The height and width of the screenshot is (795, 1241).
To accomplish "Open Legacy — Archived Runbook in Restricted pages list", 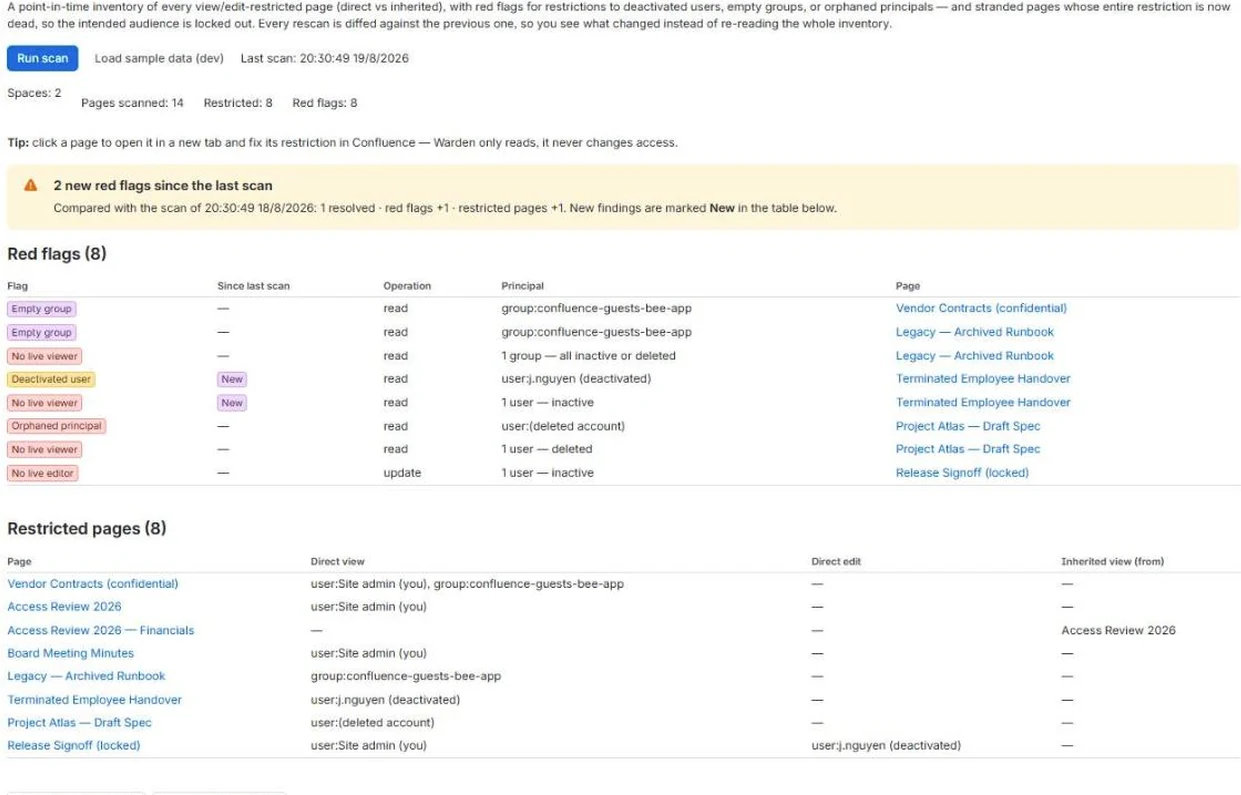I will tap(86, 677).
